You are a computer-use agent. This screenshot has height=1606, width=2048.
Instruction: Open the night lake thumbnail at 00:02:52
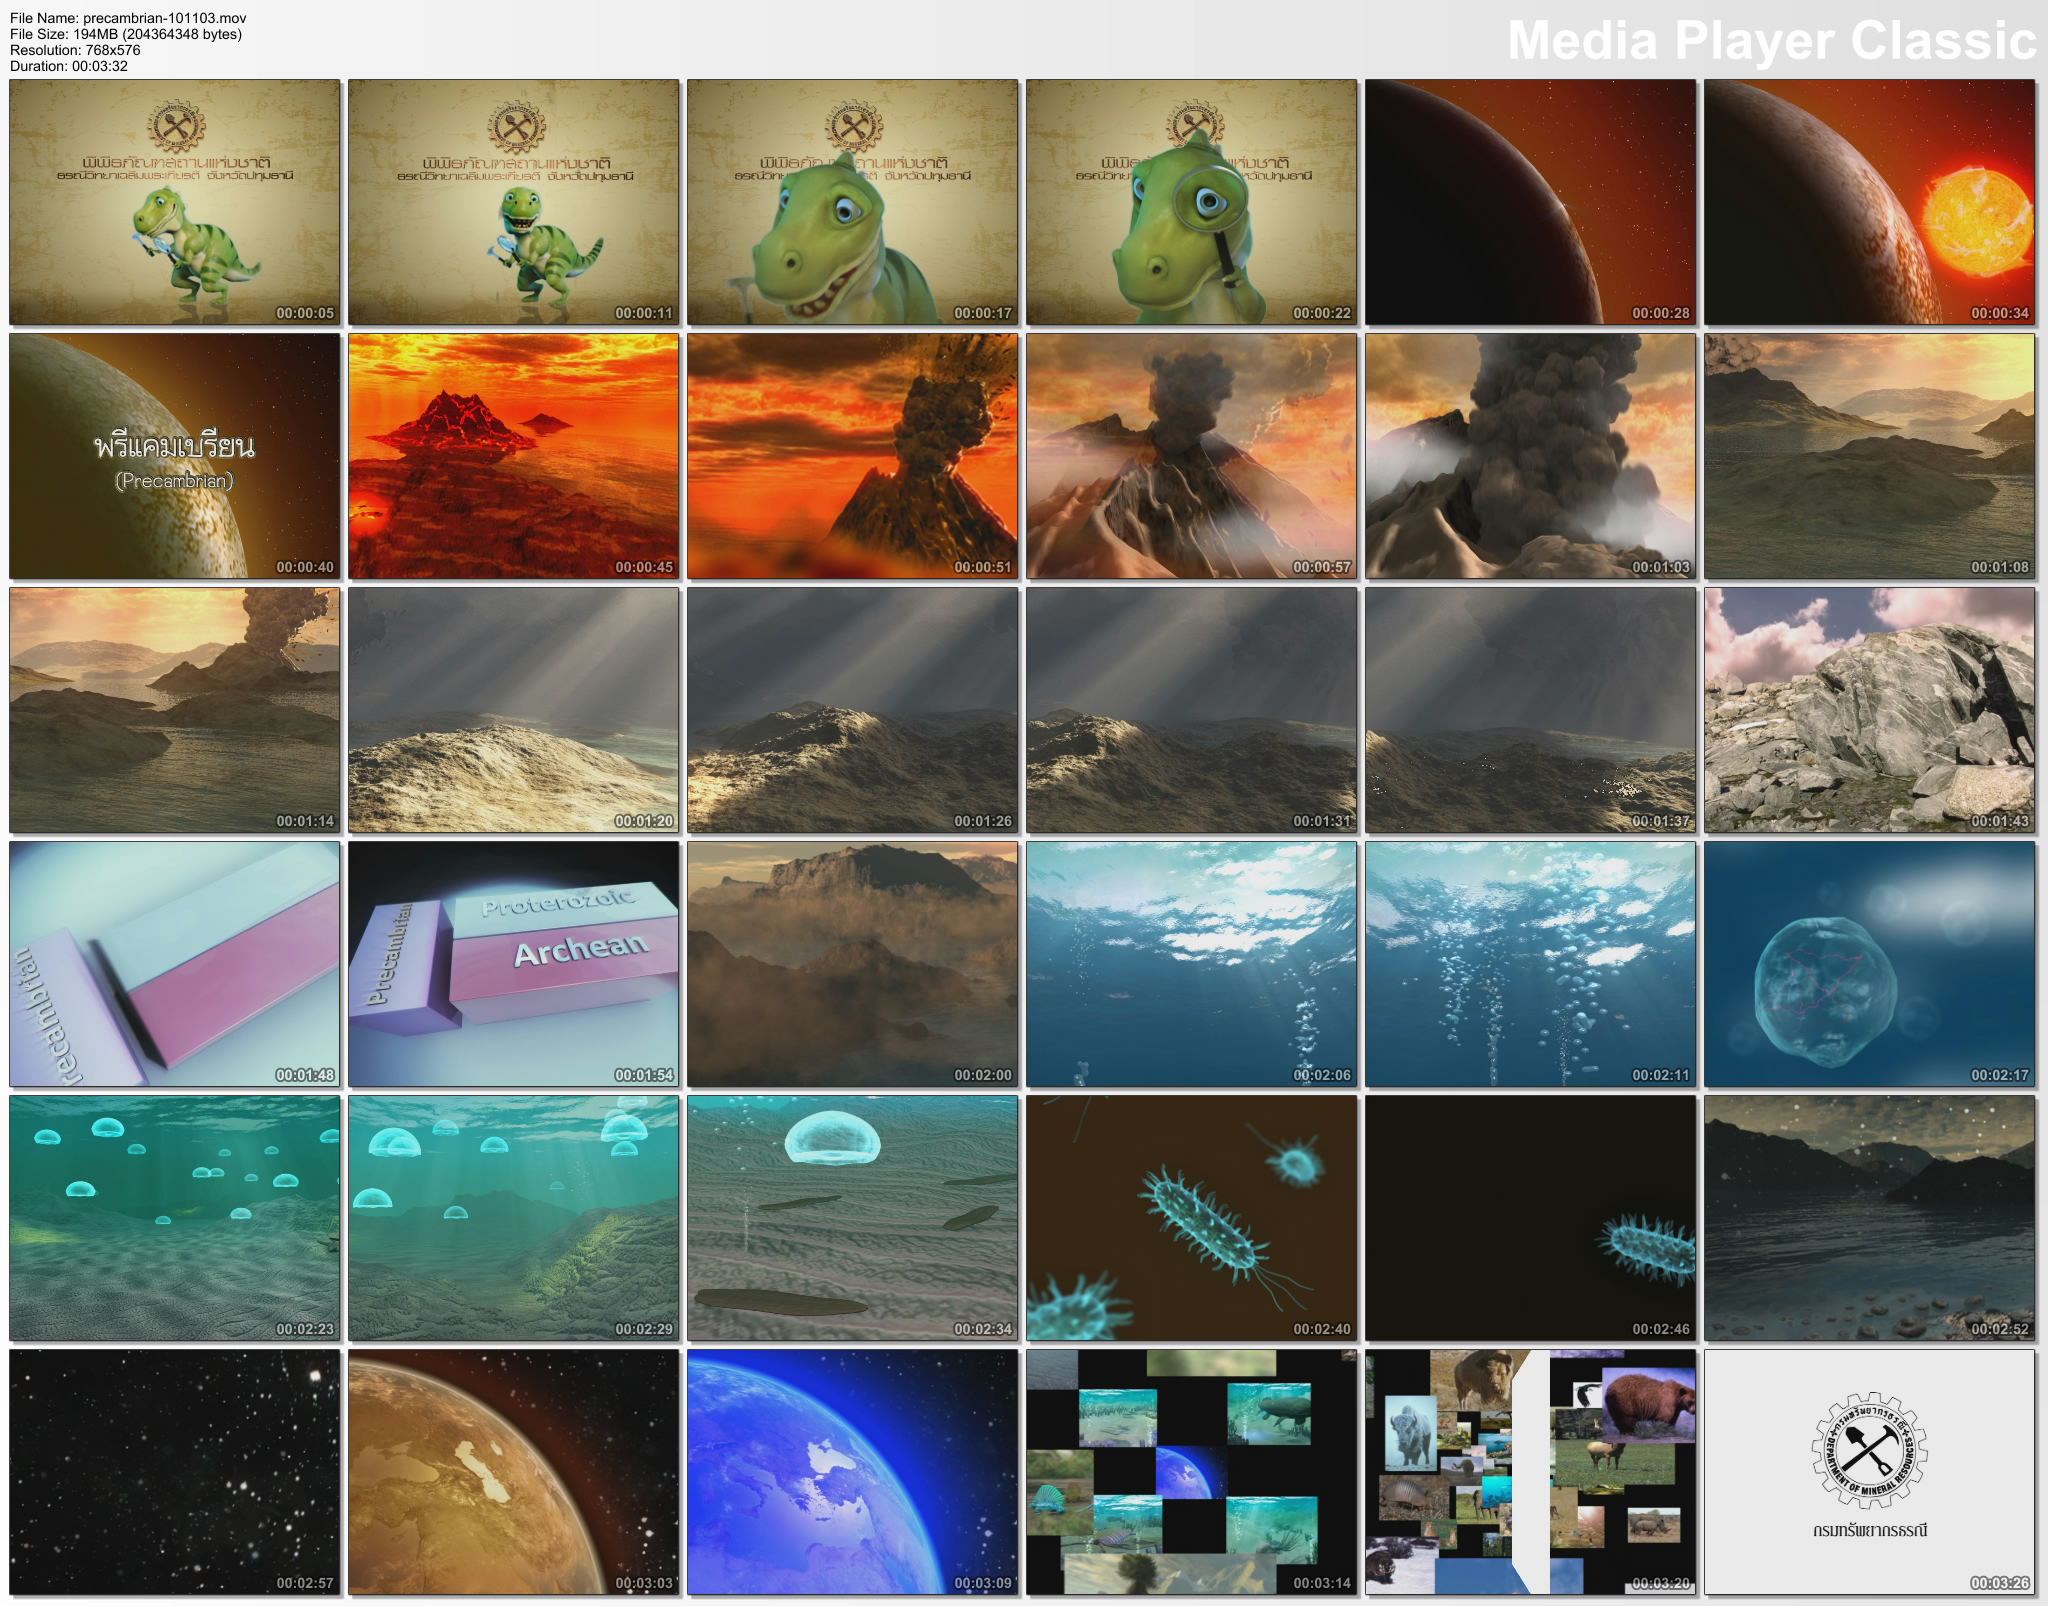click(x=1870, y=1218)
